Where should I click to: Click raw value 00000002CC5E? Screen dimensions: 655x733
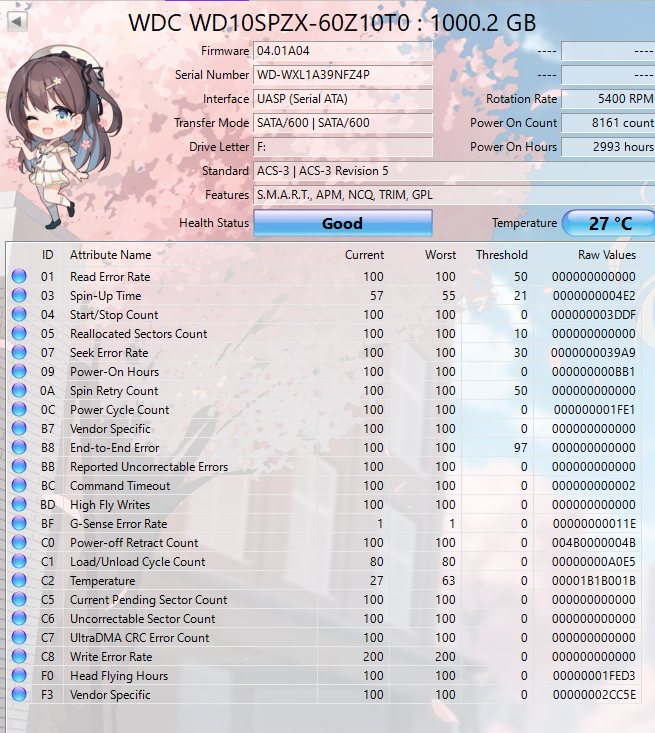coord(594,695)
